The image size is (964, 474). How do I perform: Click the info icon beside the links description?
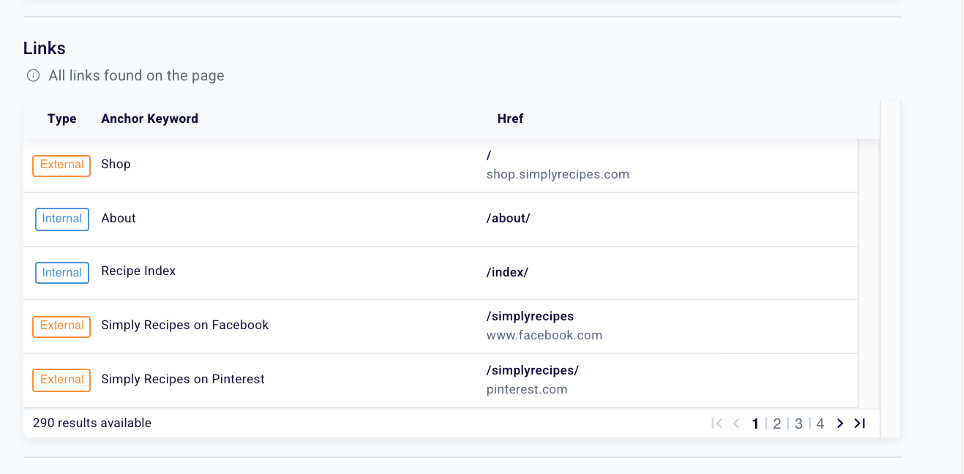point(33,76)
